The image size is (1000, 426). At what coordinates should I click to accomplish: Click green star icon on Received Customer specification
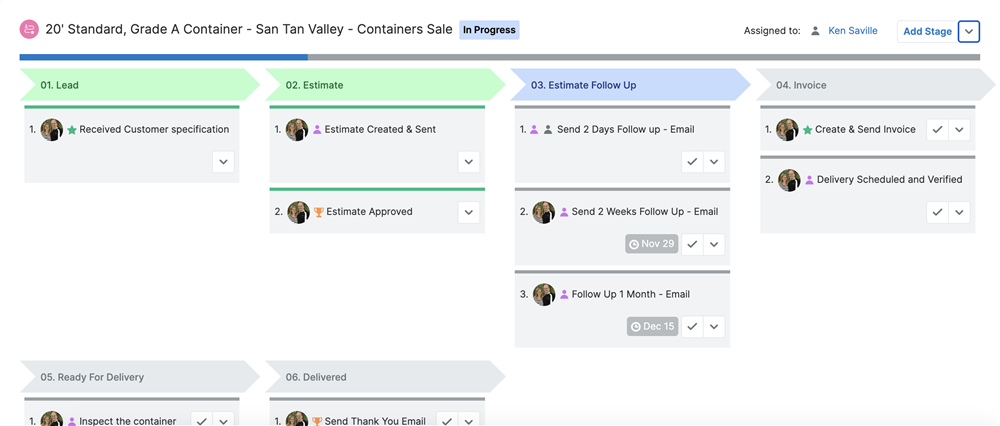point(72,129)
